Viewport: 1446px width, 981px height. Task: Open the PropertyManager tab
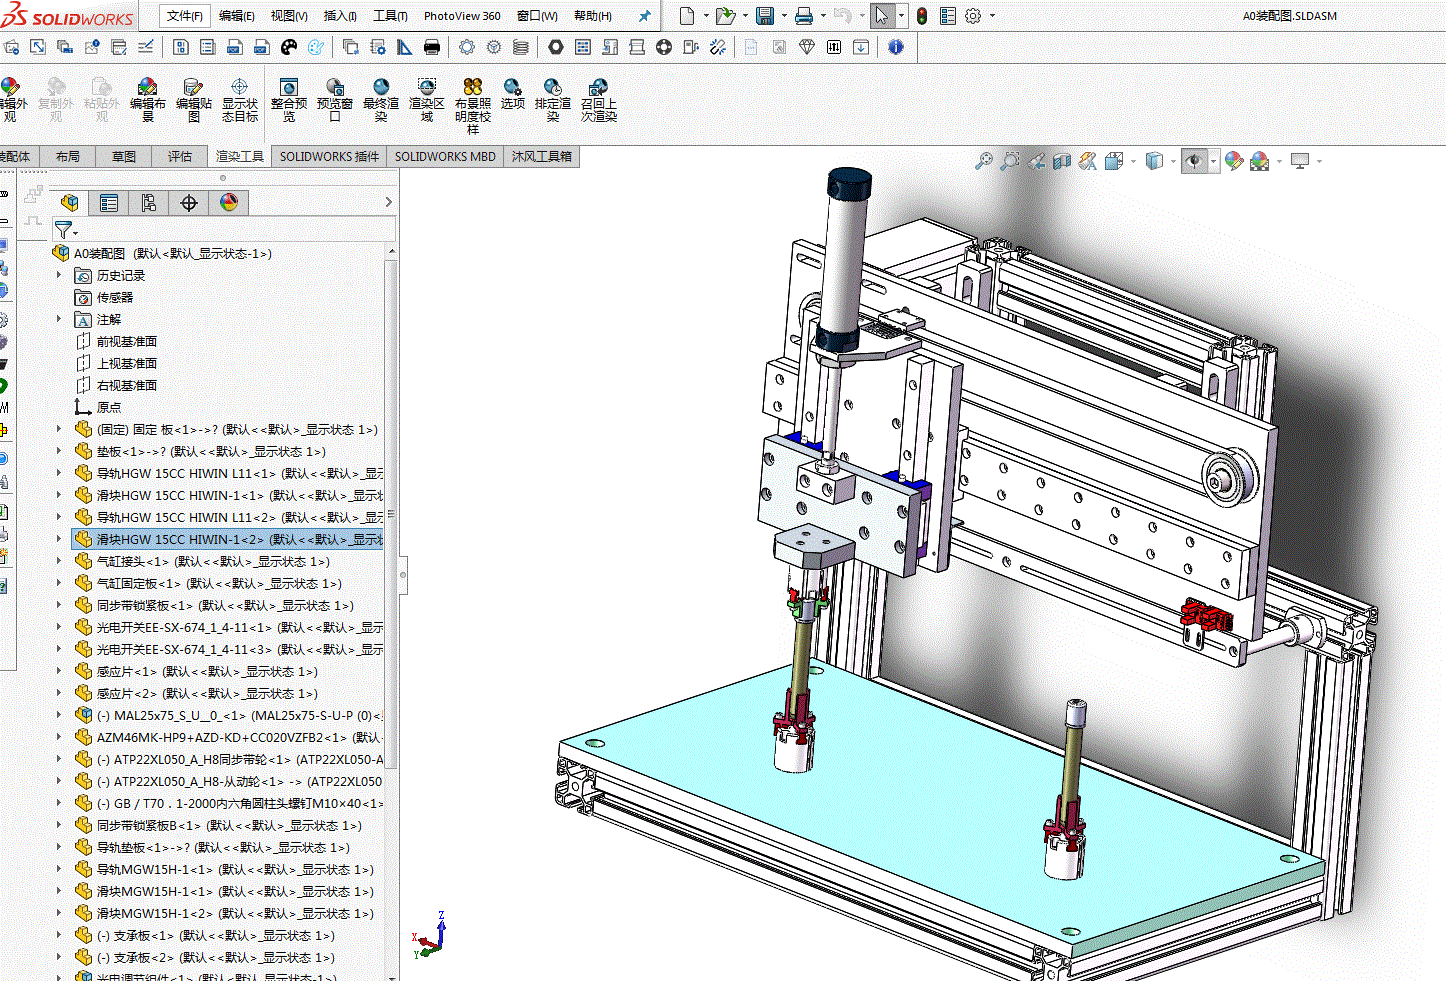point(109,203)
